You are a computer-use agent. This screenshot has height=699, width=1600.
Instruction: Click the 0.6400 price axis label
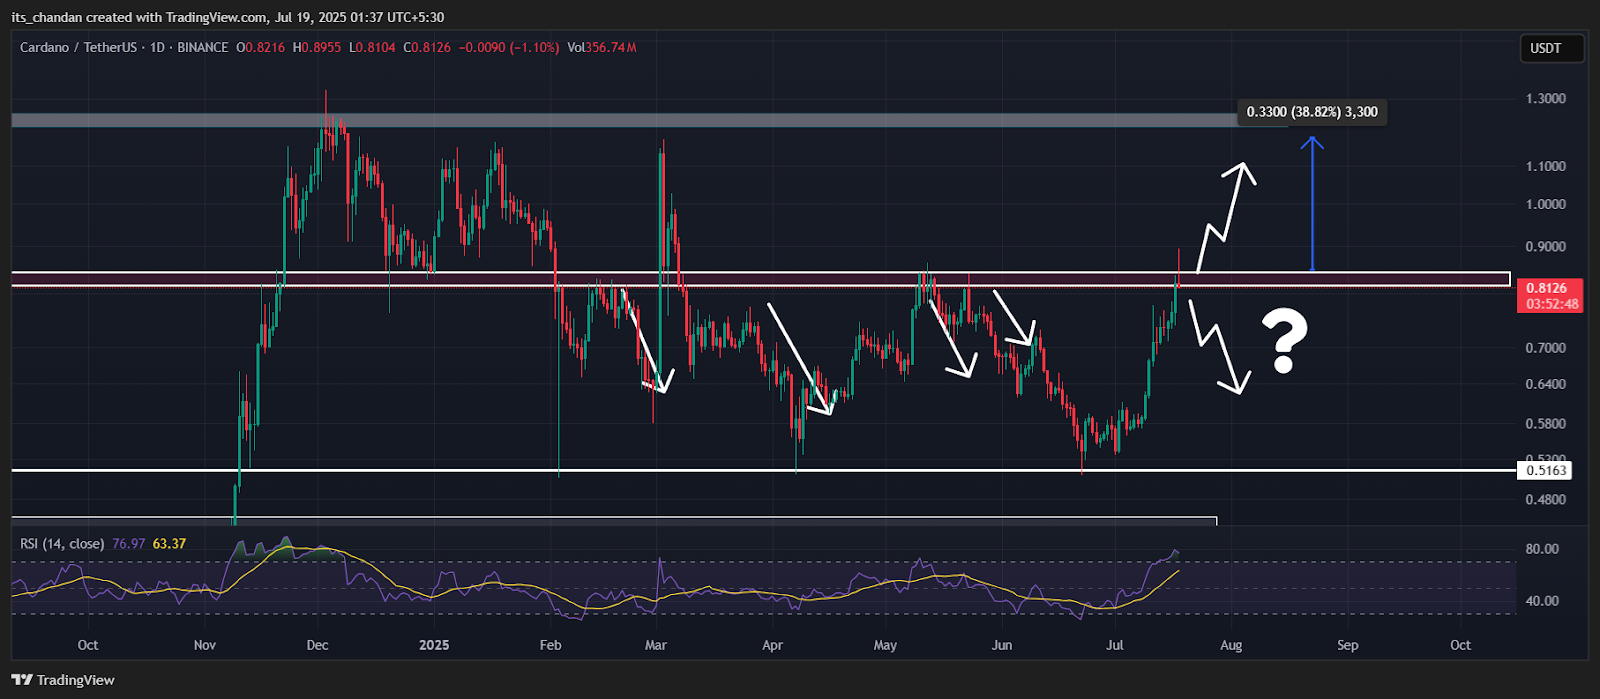coord(1545,384)
